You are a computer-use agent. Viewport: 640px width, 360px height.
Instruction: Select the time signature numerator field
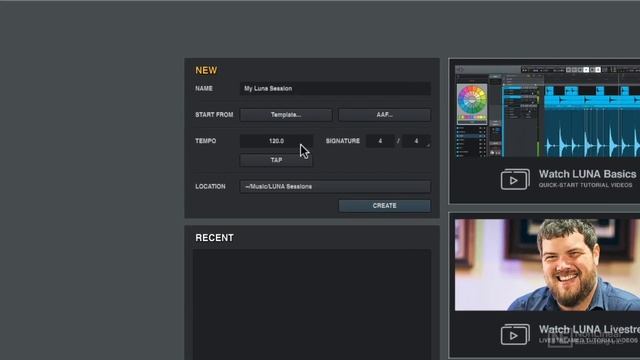click(x=380, y=141)
